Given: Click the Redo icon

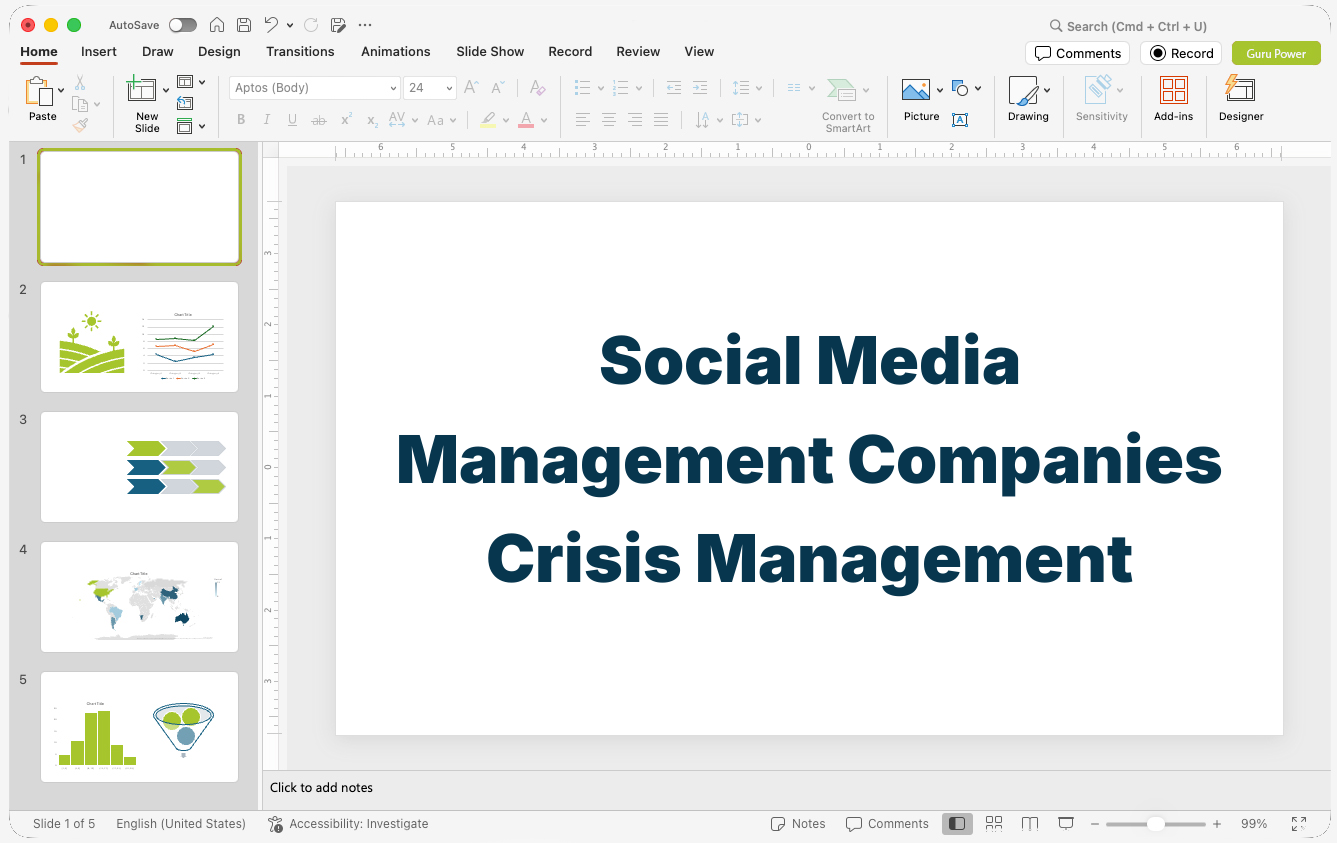Looking at the screenshot, I should (x=311, y=25).
